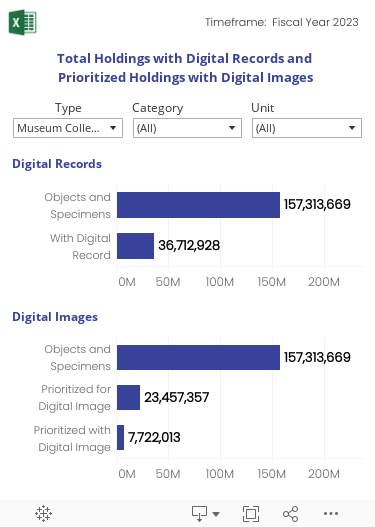The image size is (375, 527).
Task: Click the Digital Records heading
Action: click(57, 164)
